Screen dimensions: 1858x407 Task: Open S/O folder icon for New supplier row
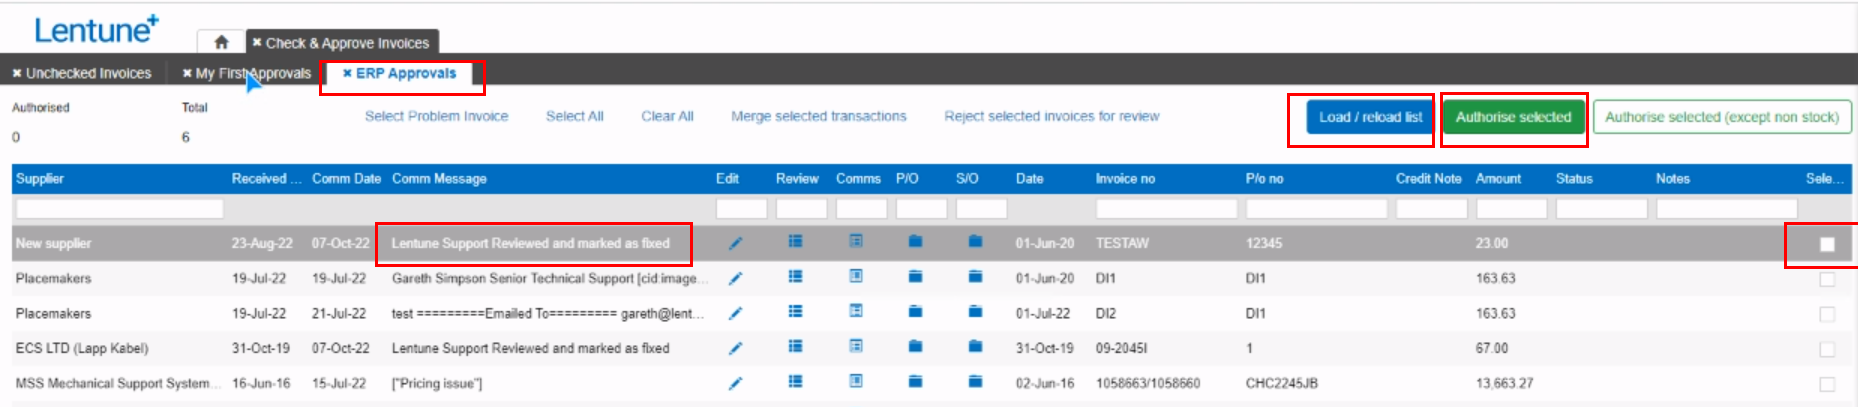point(975,241)
